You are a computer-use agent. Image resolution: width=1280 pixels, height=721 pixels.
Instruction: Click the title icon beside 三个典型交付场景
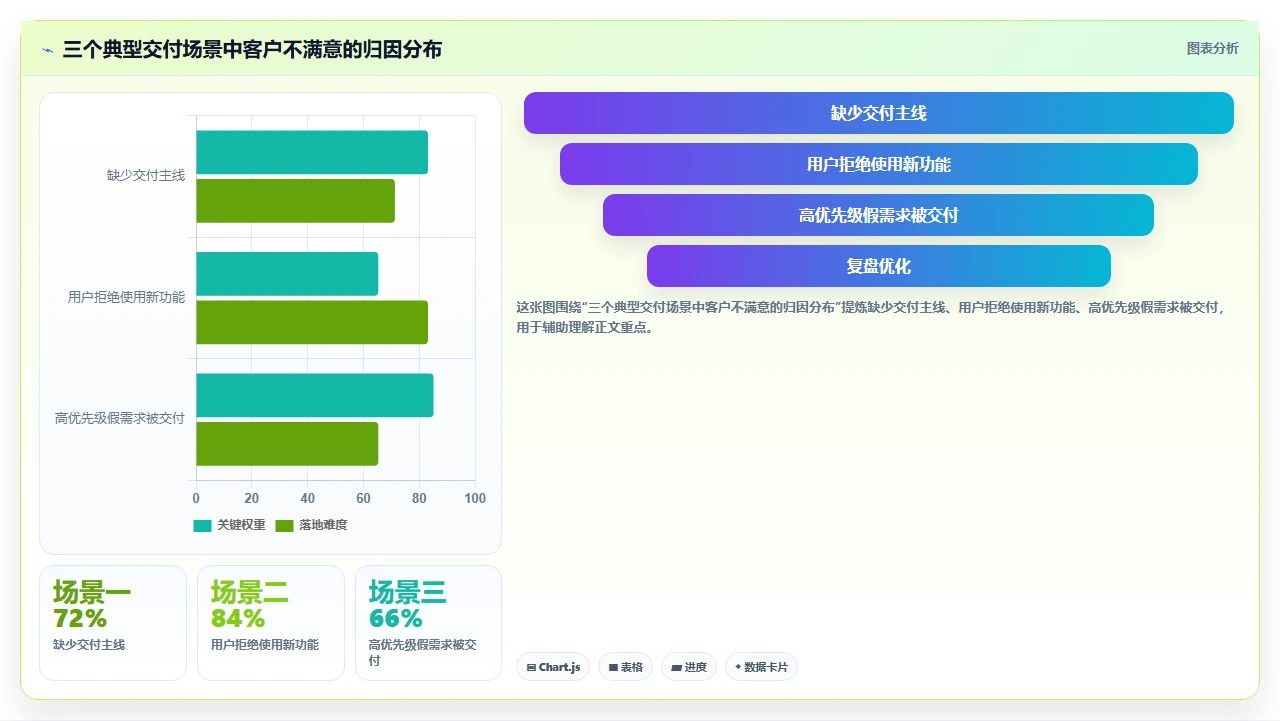tap(47, 50)
